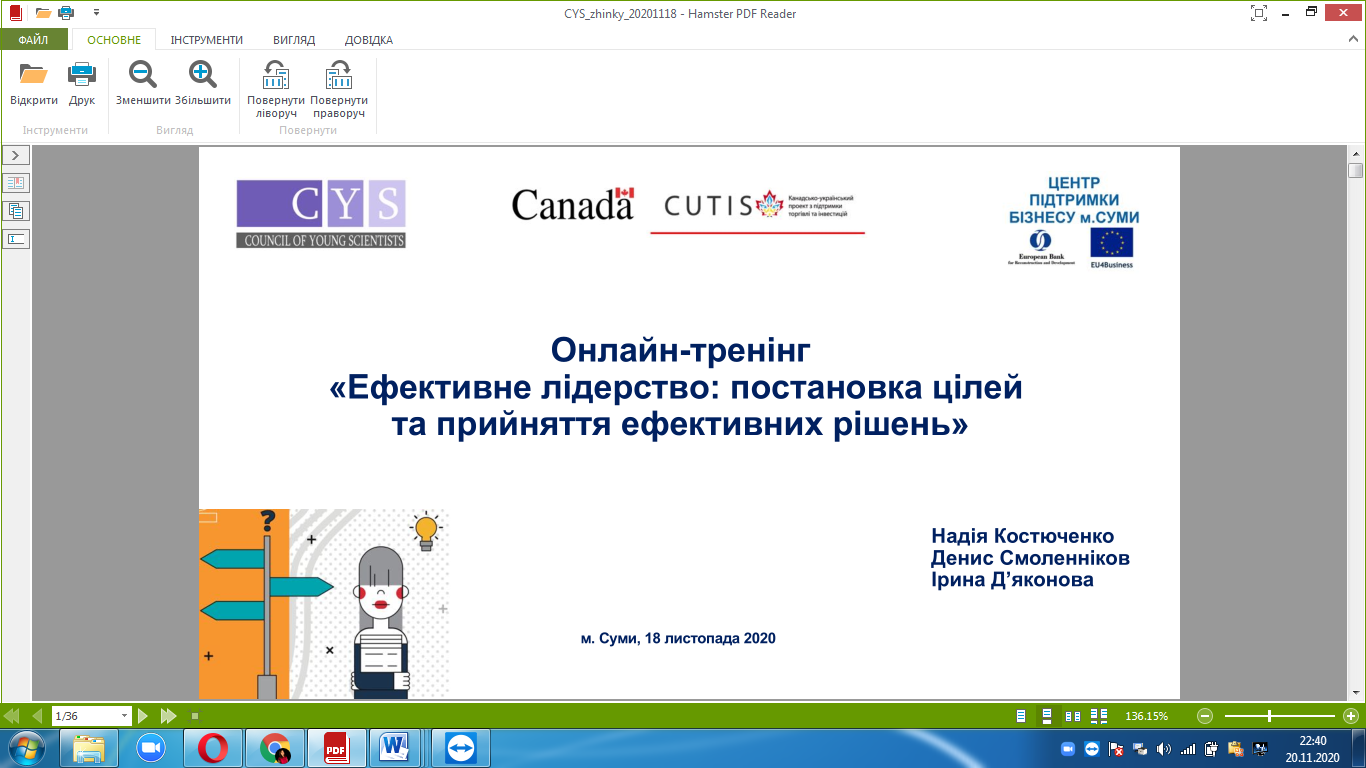
Task: Zoom out with the Зменшити magnifier
Action: pyautogui.click(x=142, y=74)
